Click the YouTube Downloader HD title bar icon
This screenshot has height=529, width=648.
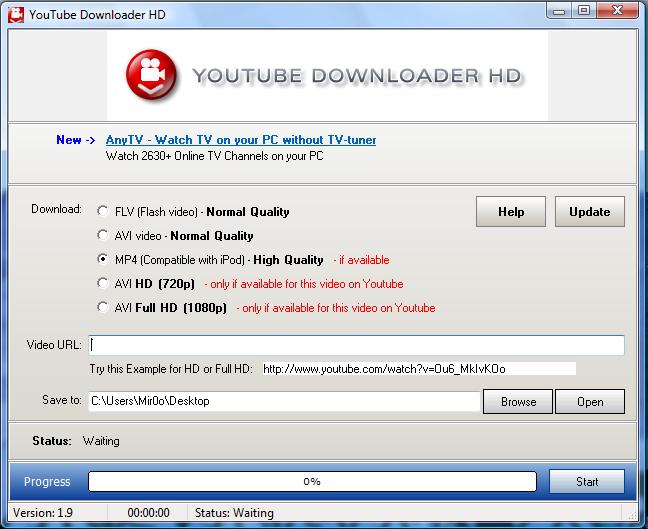(x=16, y=15)
